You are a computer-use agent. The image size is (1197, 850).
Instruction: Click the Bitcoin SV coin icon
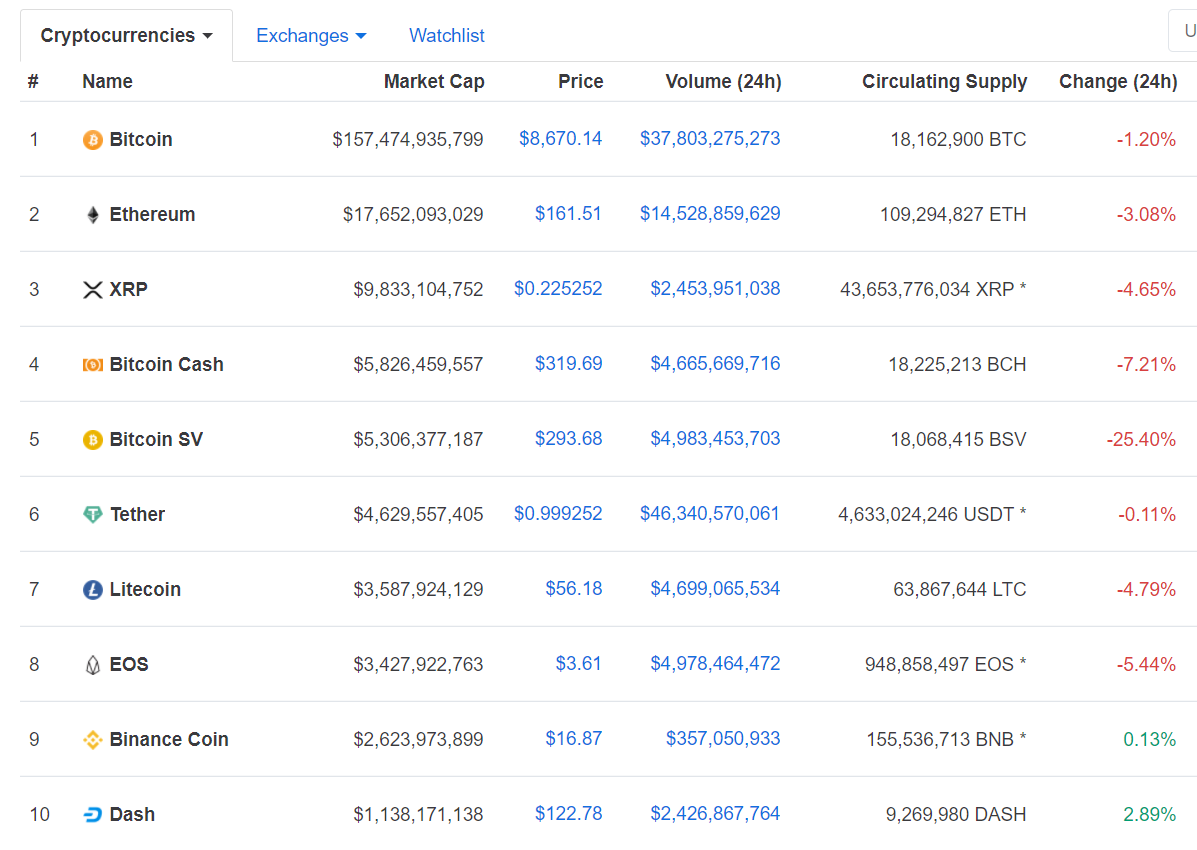pos(92,440)
